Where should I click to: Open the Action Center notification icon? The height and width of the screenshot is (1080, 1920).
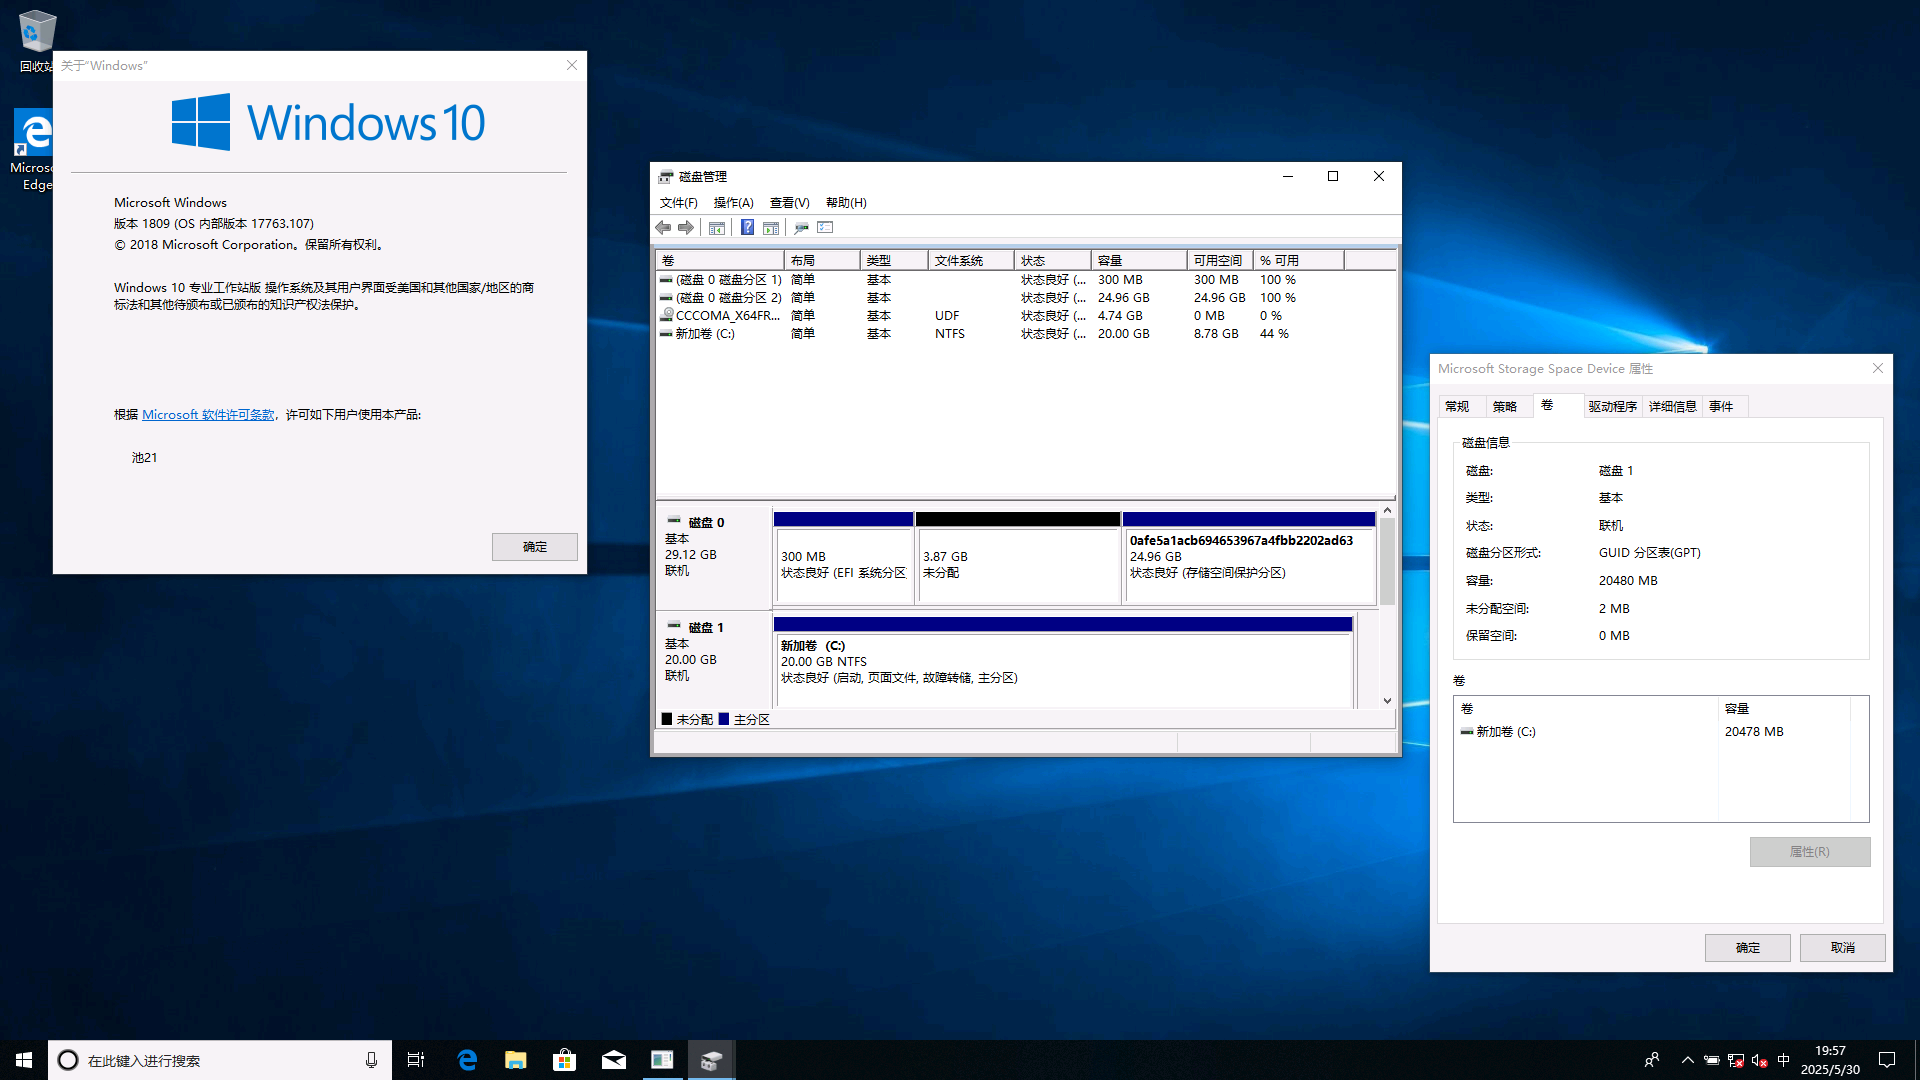pyautogui.click(x=1887, y=1060)
